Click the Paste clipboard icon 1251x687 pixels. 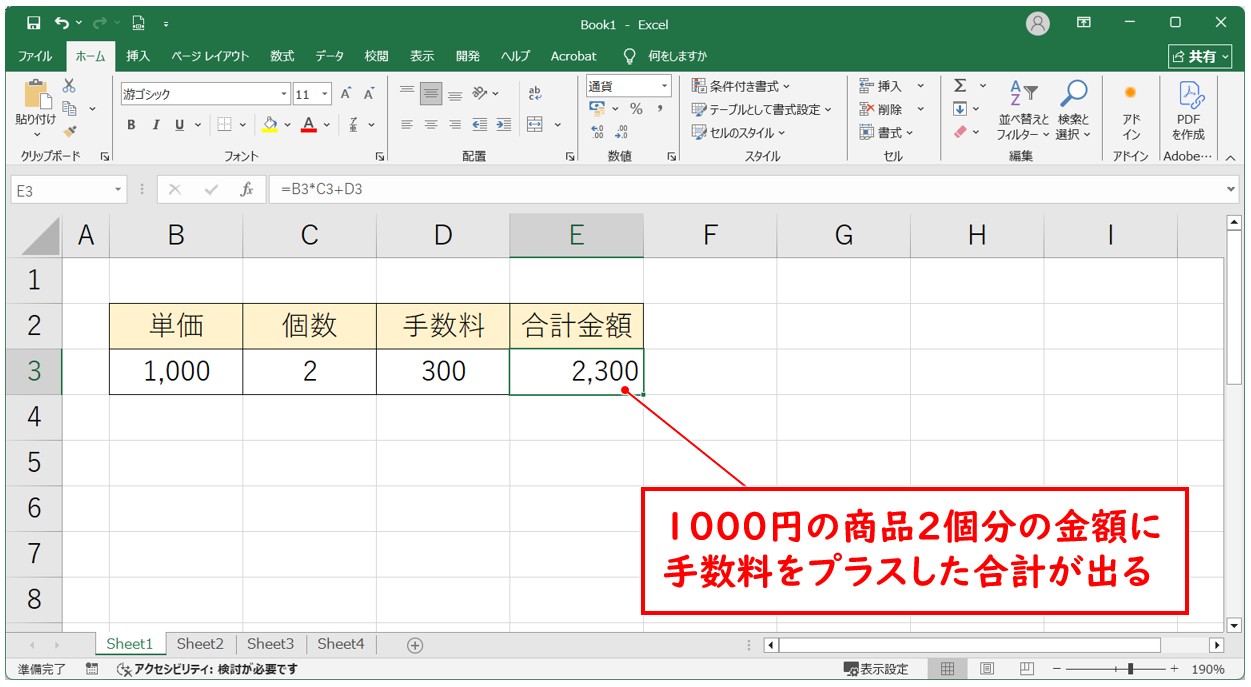(36, 94)
